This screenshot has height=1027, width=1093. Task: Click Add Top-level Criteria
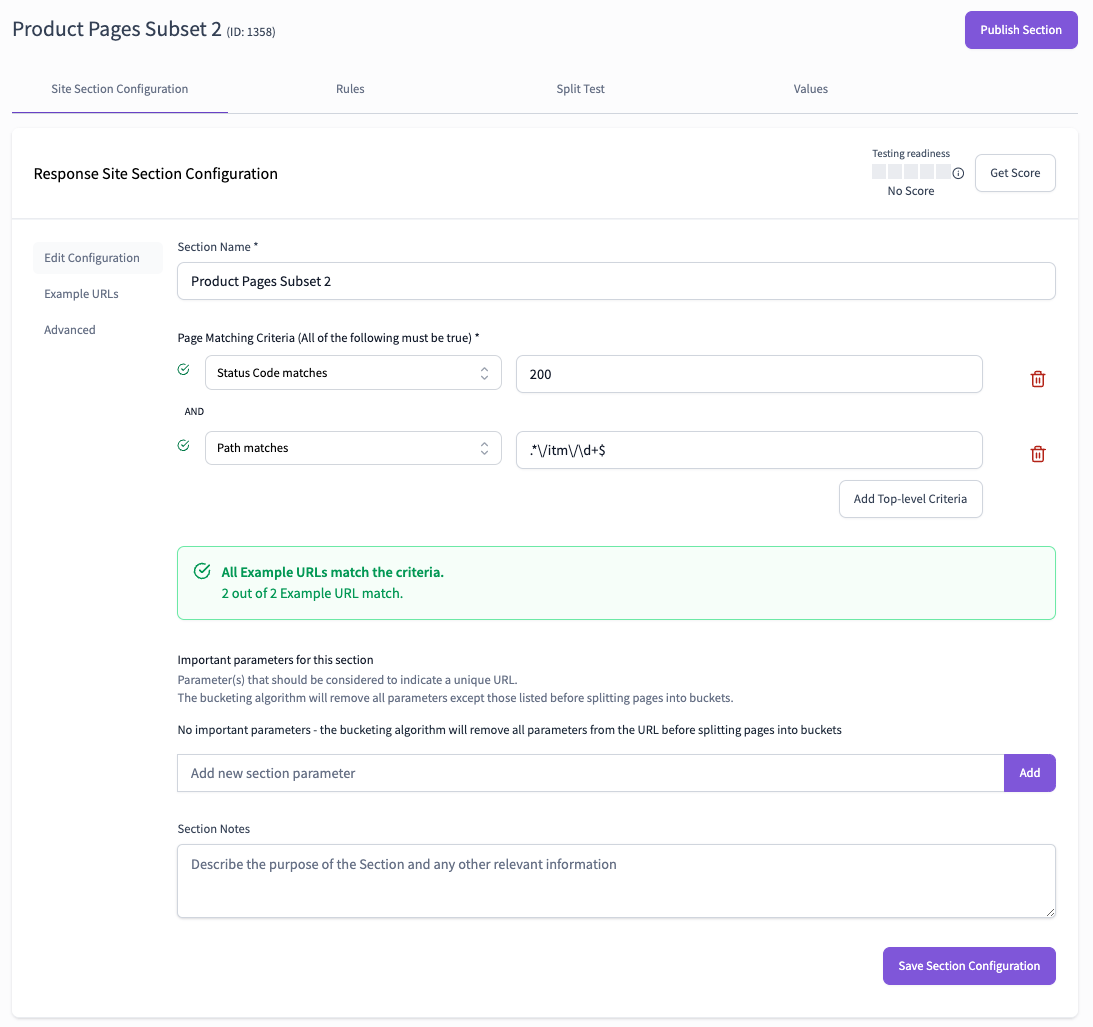coord(910,499)
